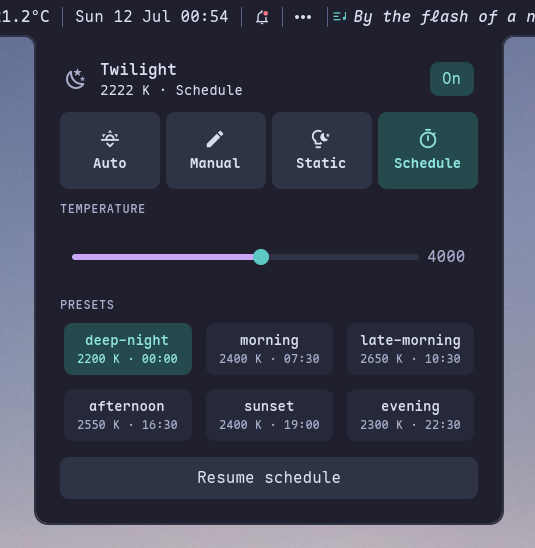Click the PRESETS section label
This screenshot has width=535, height=548.
pyautogui.click(x=87, y=305)
